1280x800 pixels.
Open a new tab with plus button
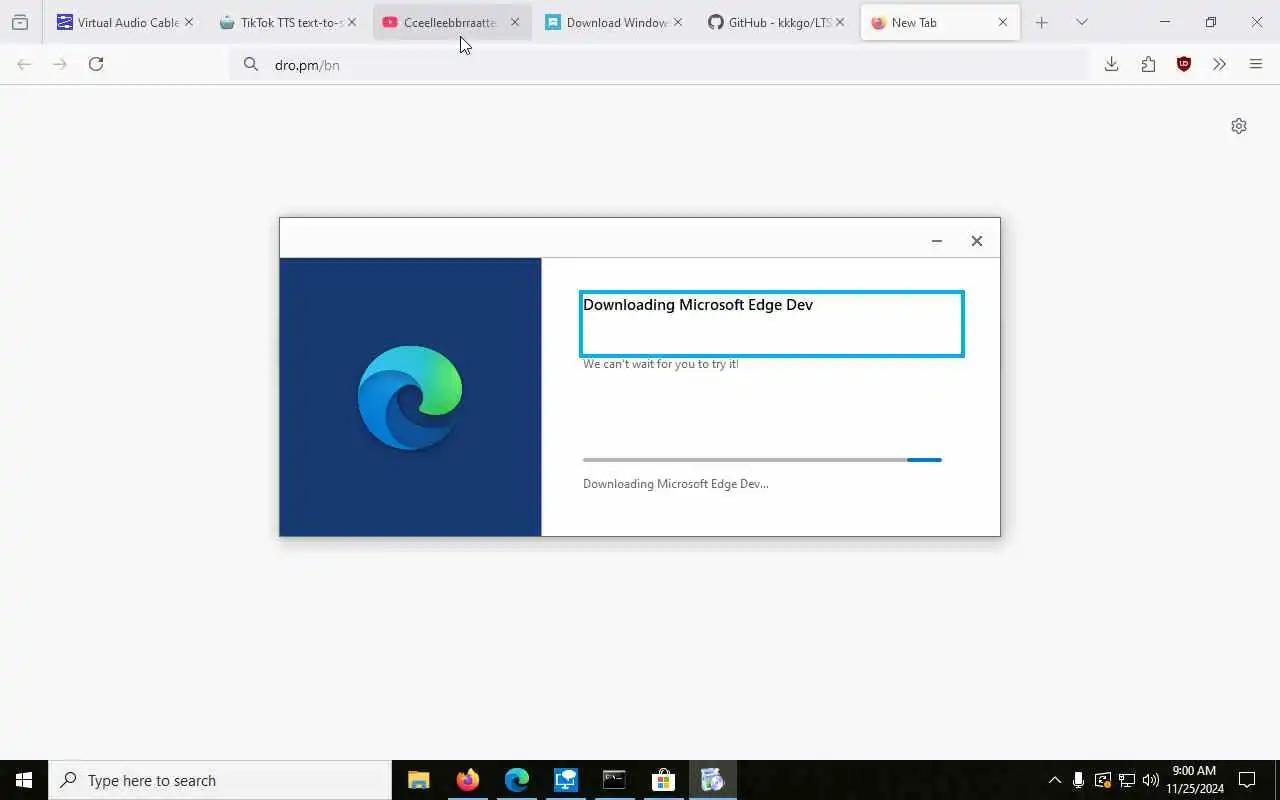coord(1041,22)
